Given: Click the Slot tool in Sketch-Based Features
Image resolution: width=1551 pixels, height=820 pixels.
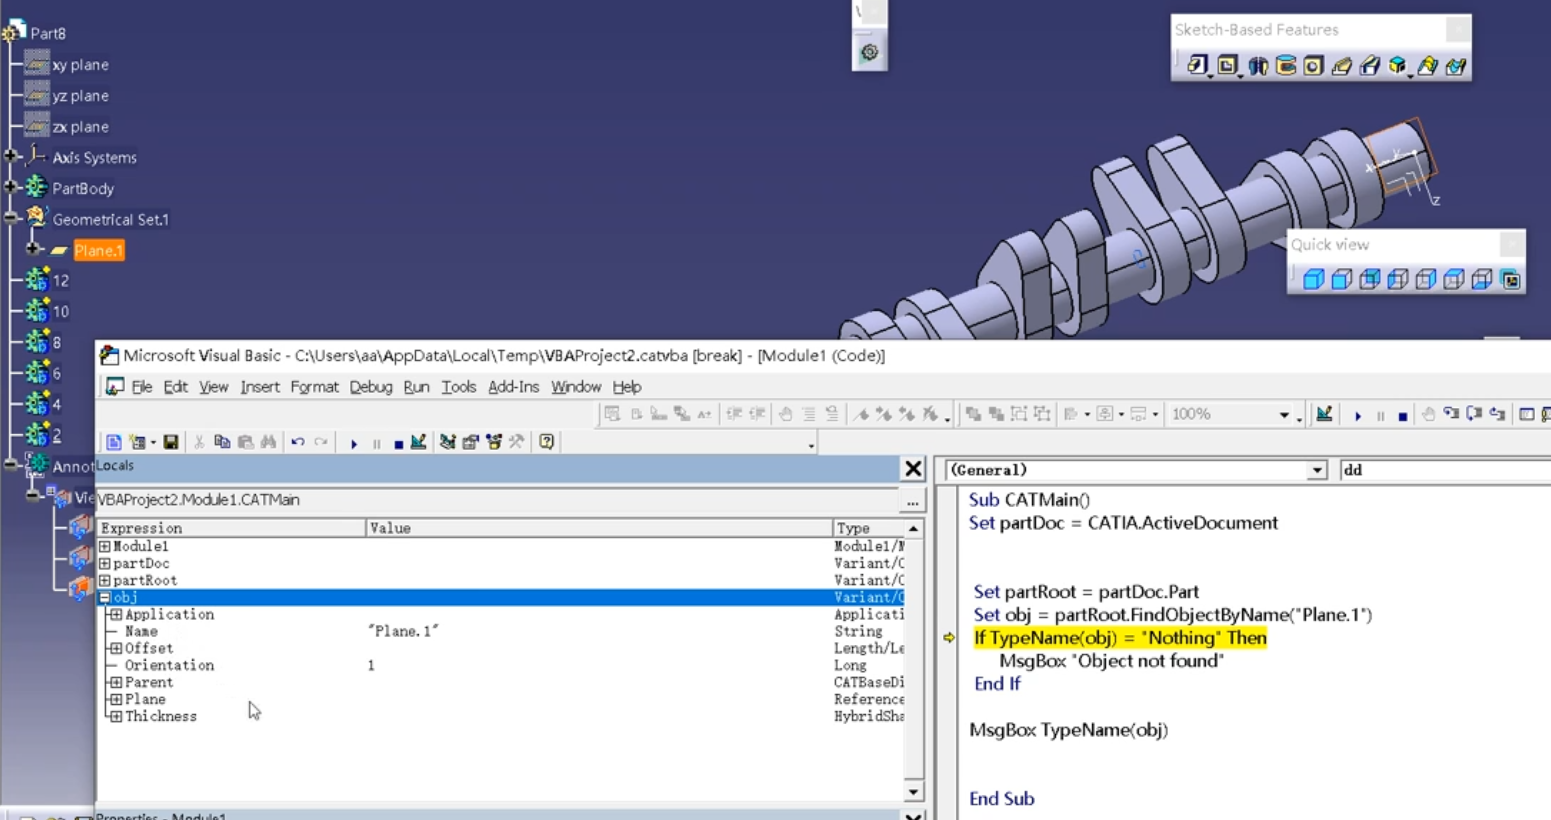Looking at the screenshot, I should (1370, 65).
